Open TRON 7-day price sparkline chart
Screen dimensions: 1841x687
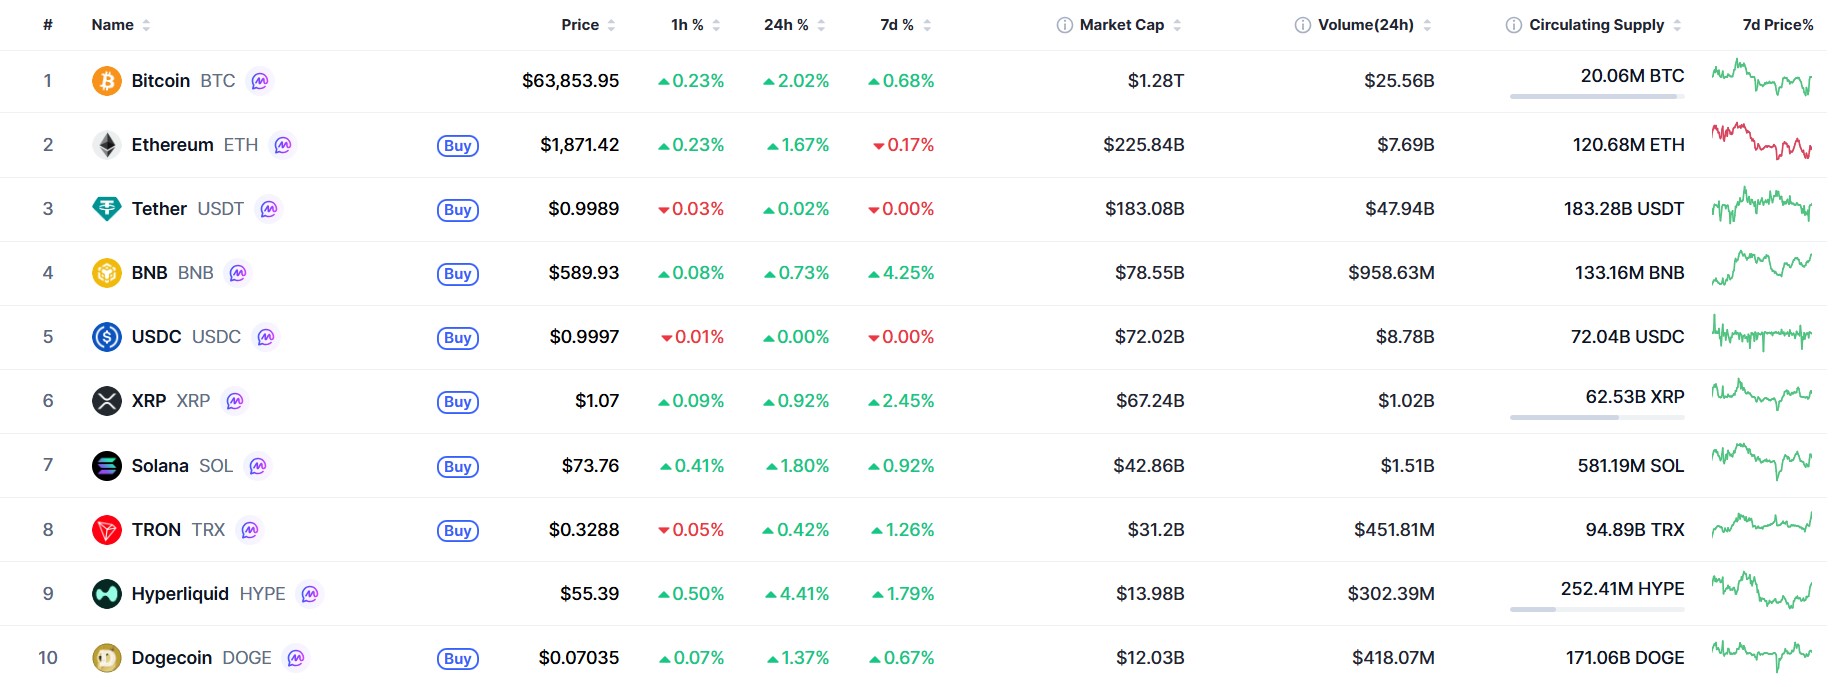(1762, 524)
